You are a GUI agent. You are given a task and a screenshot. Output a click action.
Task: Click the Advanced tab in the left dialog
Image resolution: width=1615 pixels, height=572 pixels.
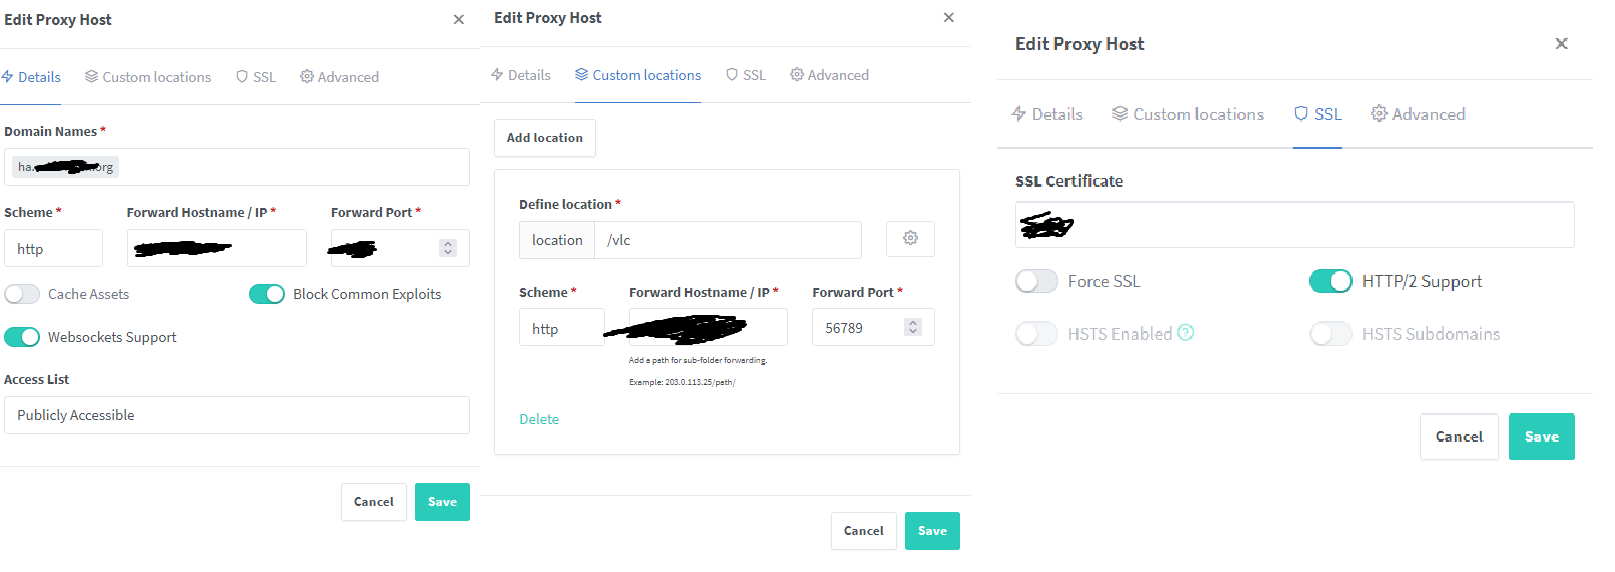[339, 77]
